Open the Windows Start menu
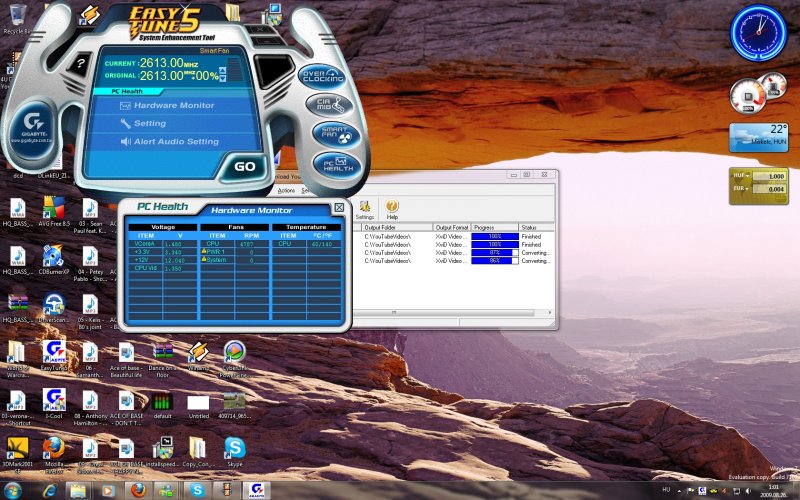Viewport: 800px width, 500px height. (12, 491)
